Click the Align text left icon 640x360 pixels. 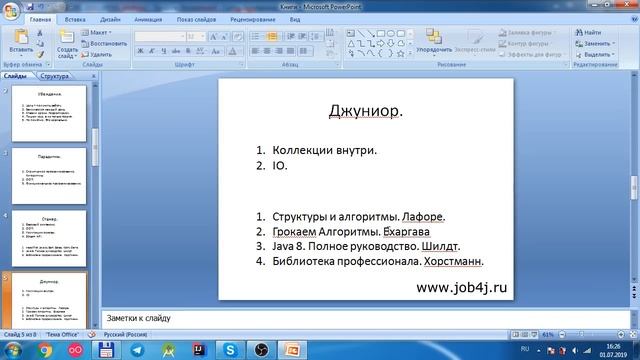pos(255,51)
